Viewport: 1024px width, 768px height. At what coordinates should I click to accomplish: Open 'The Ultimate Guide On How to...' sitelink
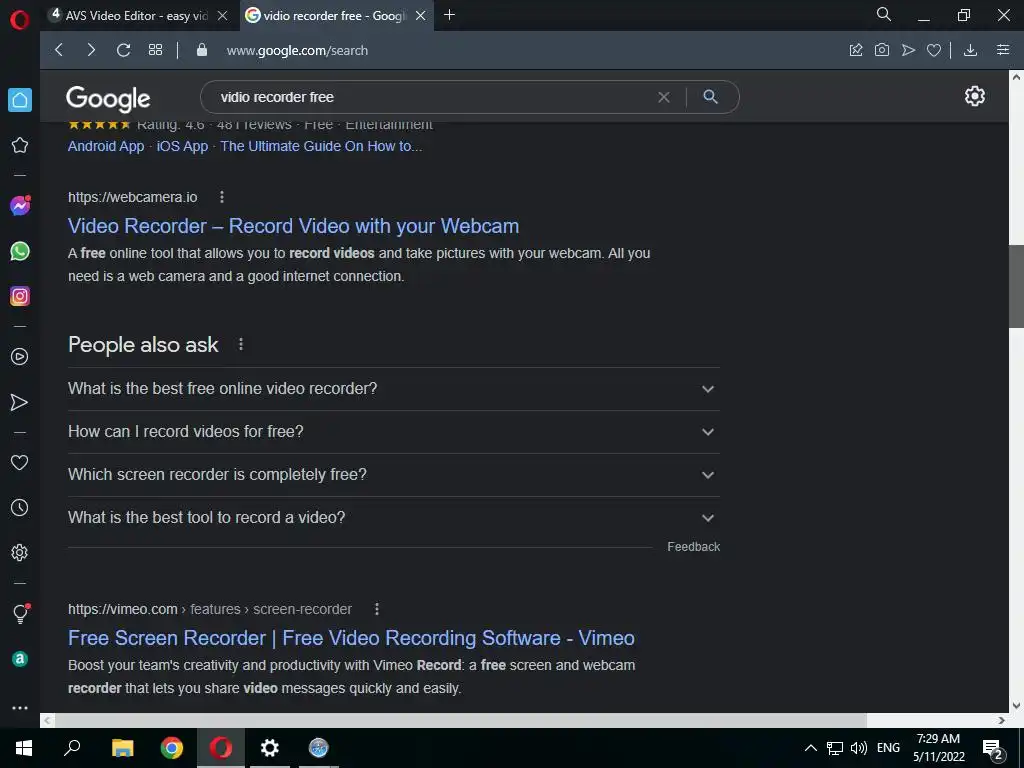coord(321,146)
